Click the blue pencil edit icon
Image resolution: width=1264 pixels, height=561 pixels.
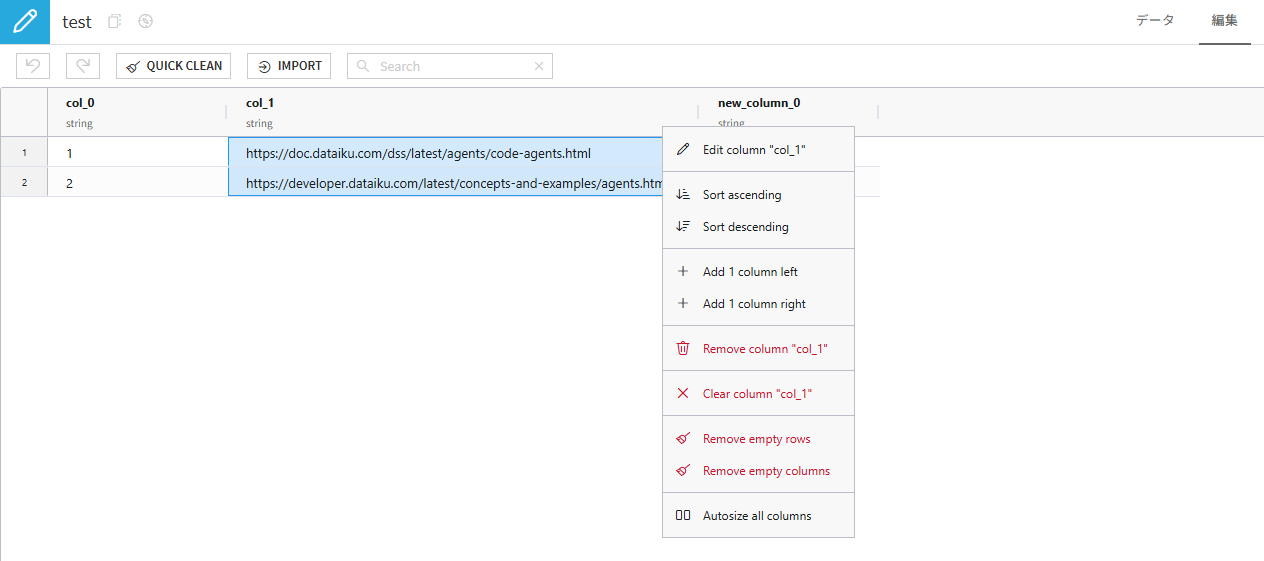pyautogui.click(x=24, y=22)
